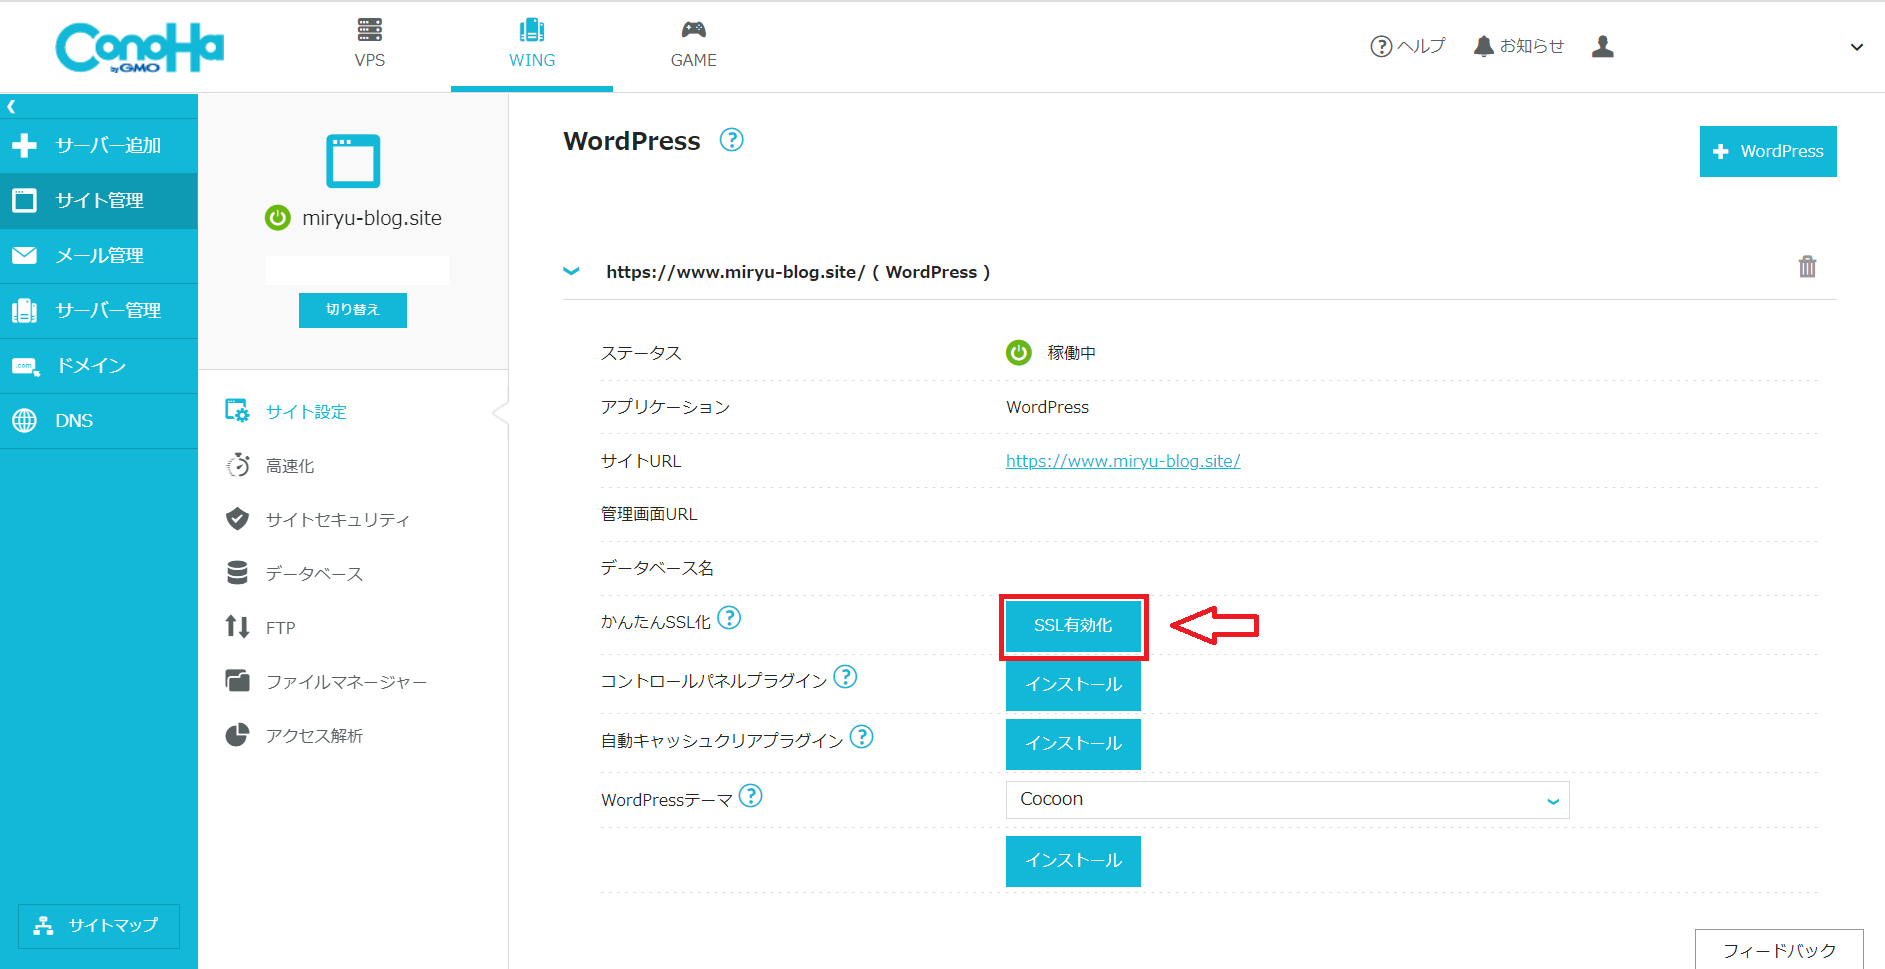Screen dimensions: 1885x969
Task: Select メール管理 in sidebar
Action: (x=99, y=256)
